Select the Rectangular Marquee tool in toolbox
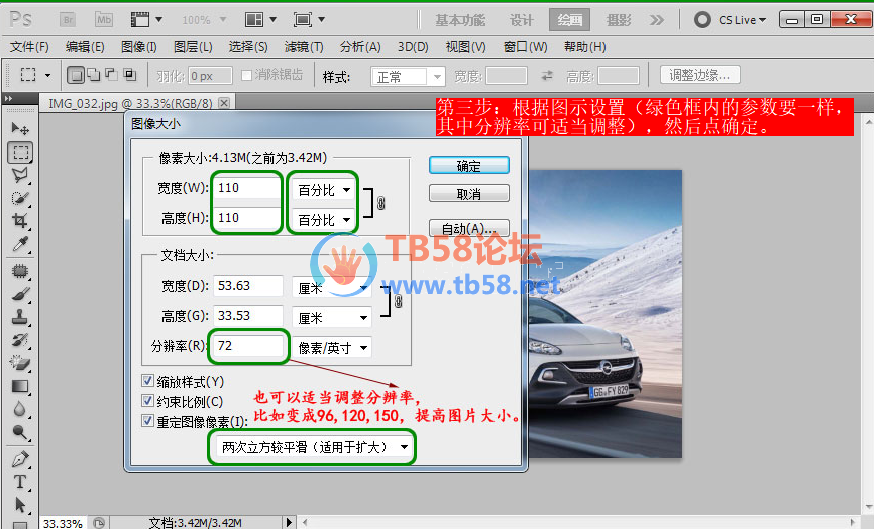874x529 pixels. [x=20, y=152]
